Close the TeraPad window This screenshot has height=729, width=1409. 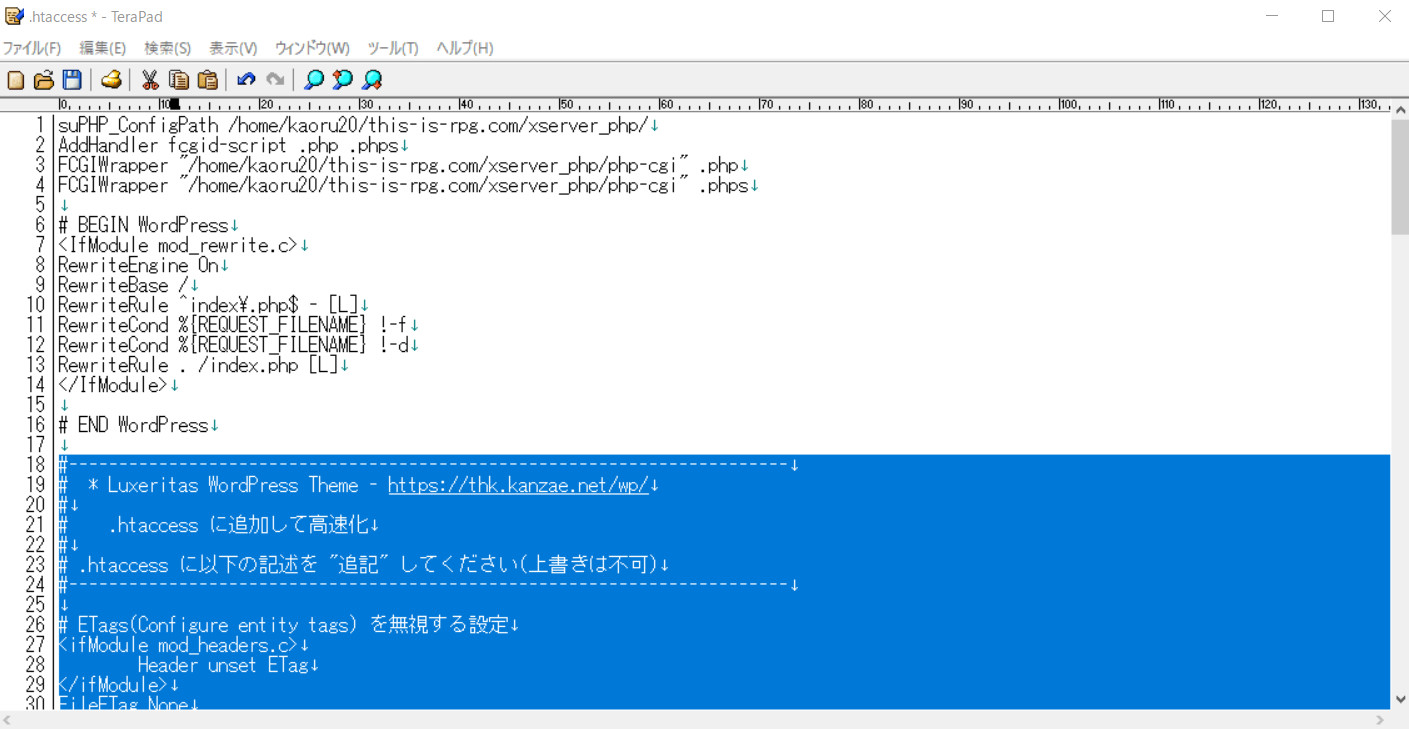1384,16
